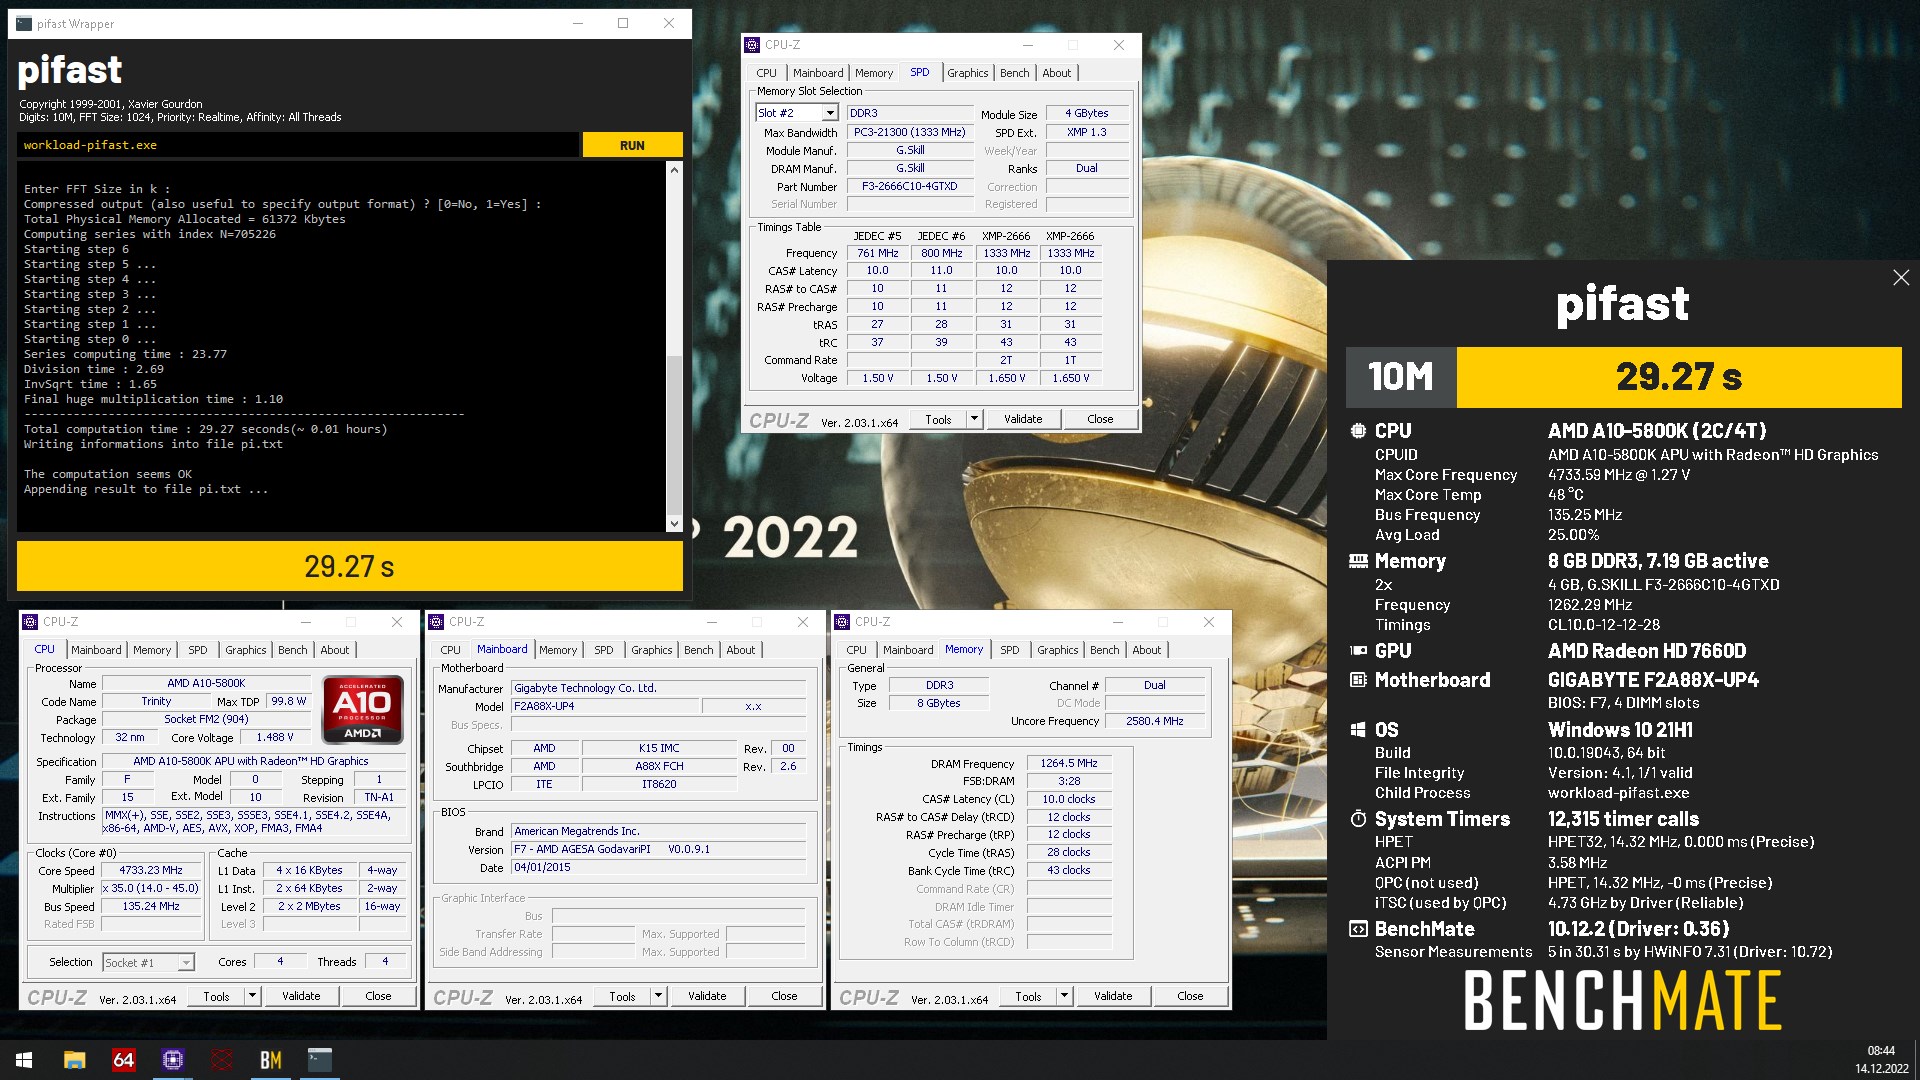Click CPU-Z SPD window title icon
This screenshot has height=1080, width=1920.
[x=752, y=45]
